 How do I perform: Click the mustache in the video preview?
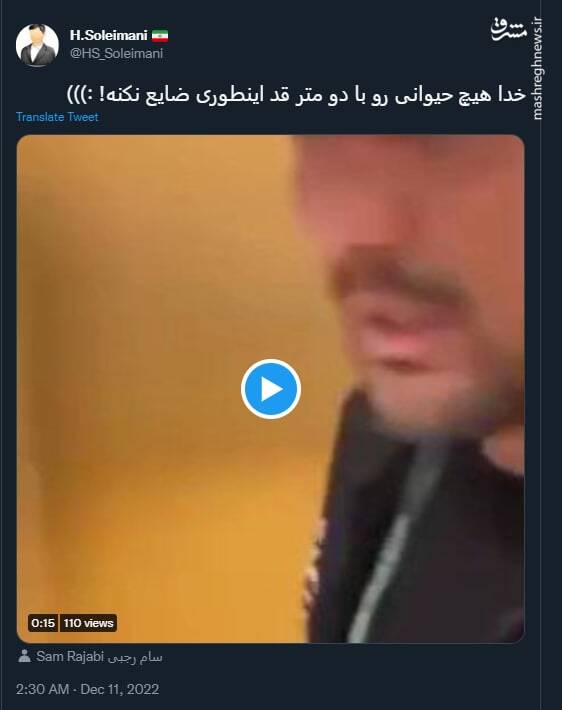point(394,272)
